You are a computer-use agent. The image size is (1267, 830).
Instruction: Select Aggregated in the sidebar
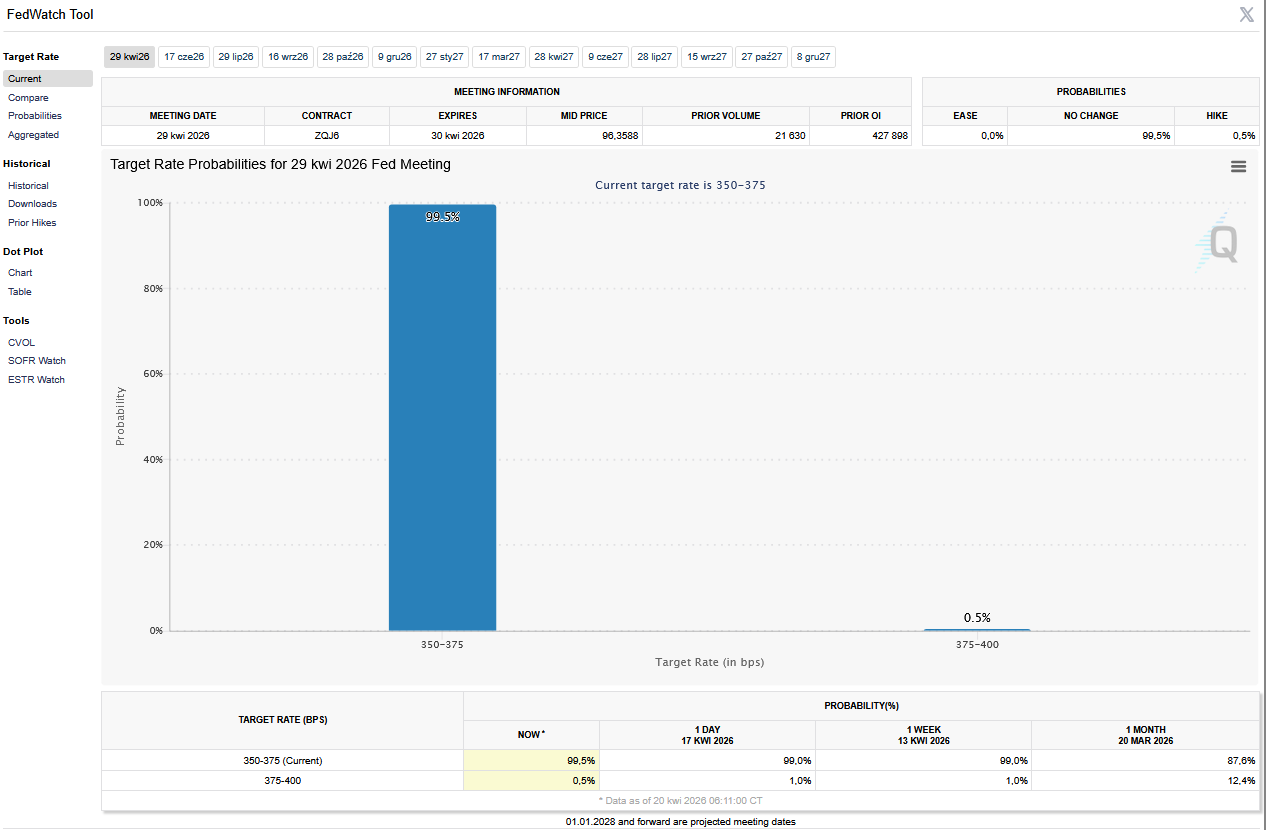pyautogui.click(x=33, y=135)
